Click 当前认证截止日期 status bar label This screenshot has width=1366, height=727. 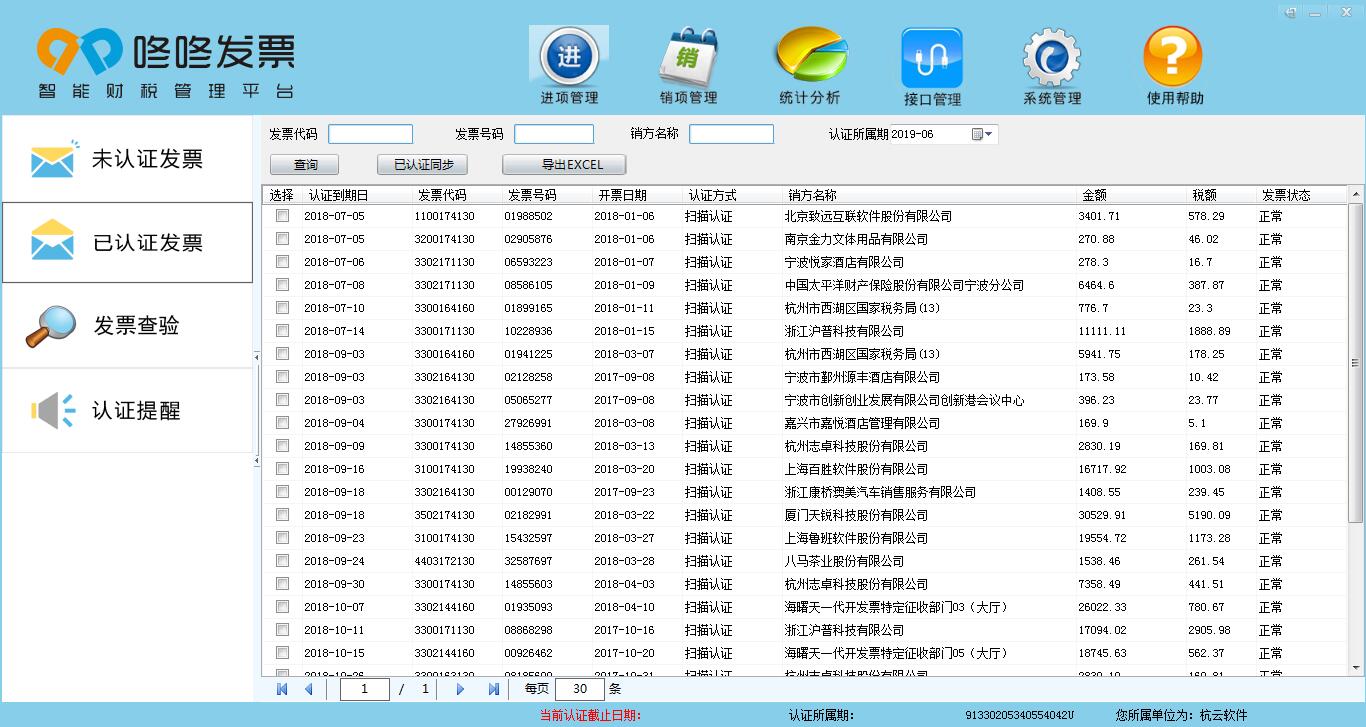point(590,715)
